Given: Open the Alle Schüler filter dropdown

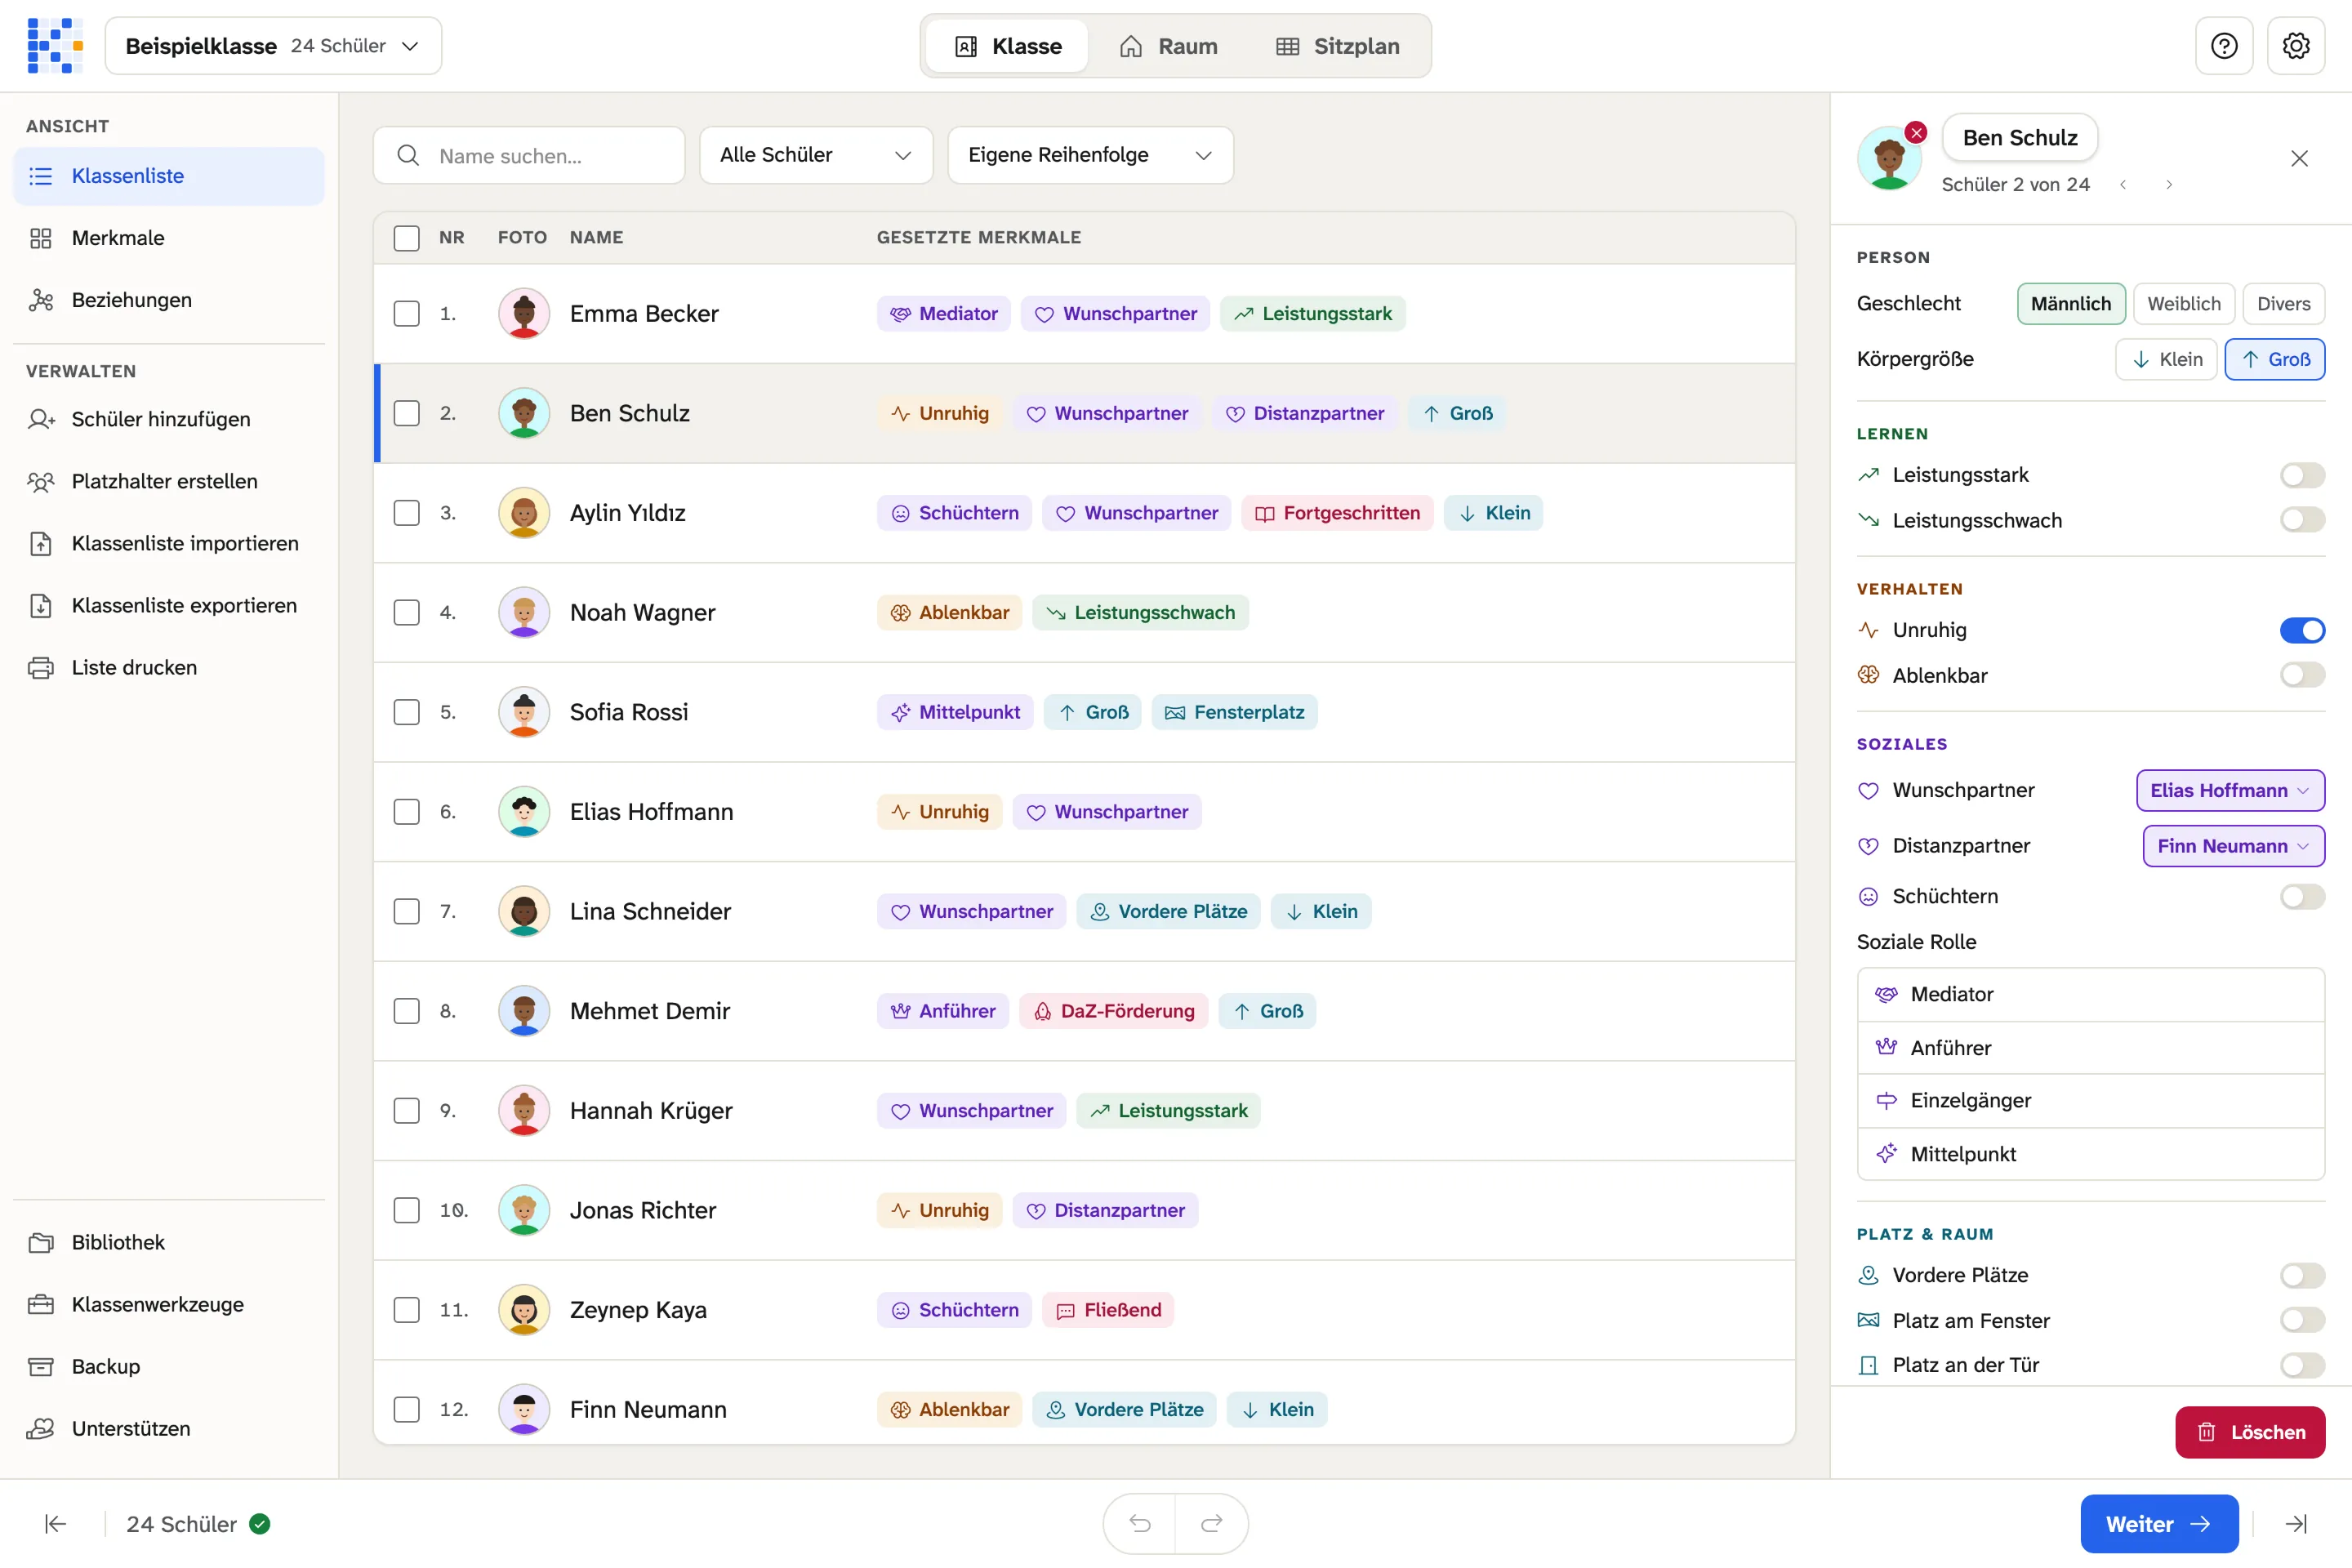Looking at the screenshot, I should click(816, 155).
